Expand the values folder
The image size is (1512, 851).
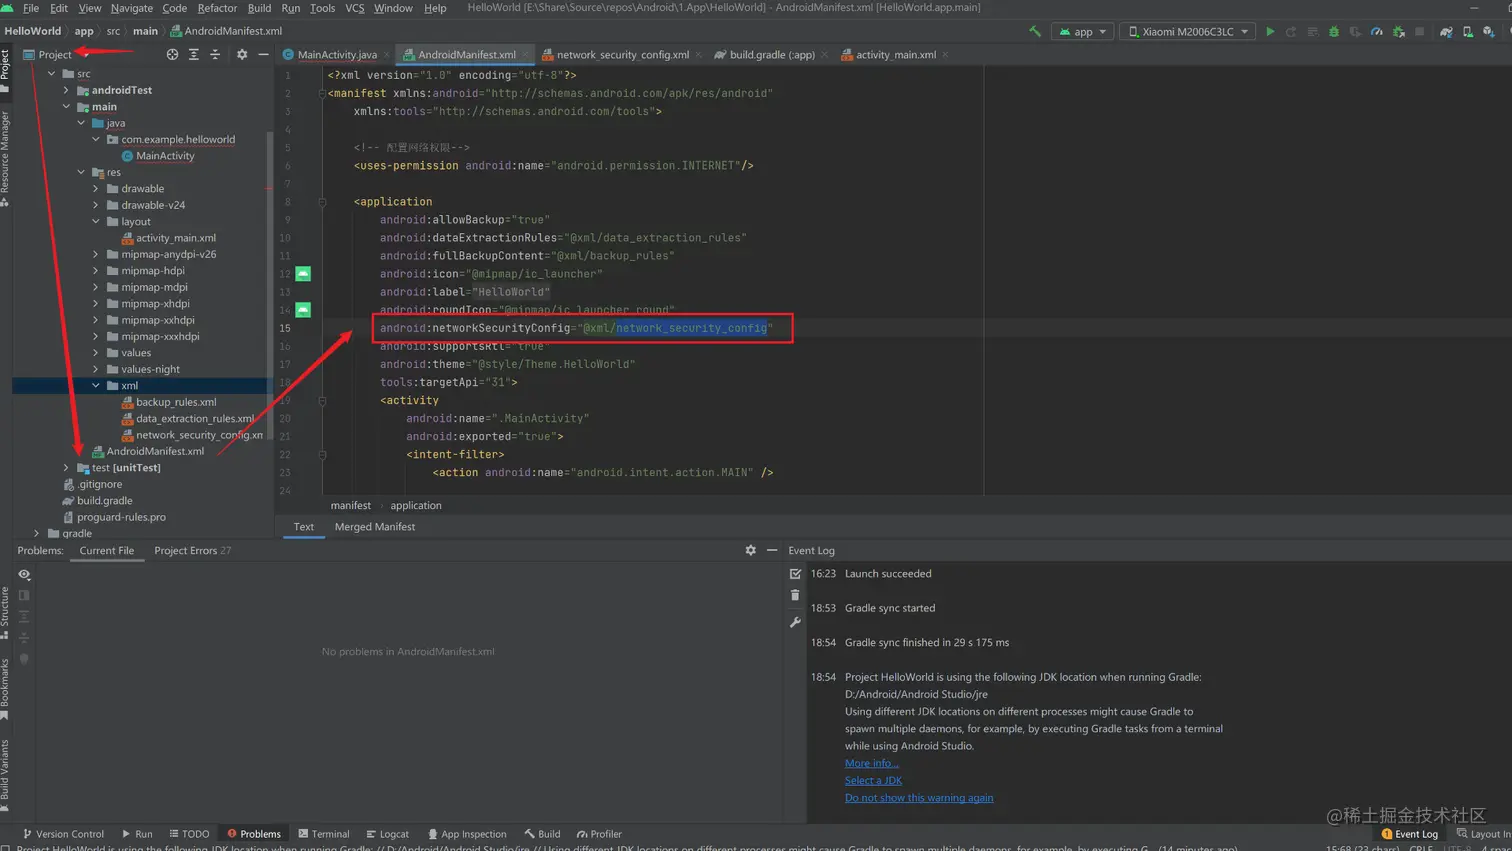coord(96,353)
